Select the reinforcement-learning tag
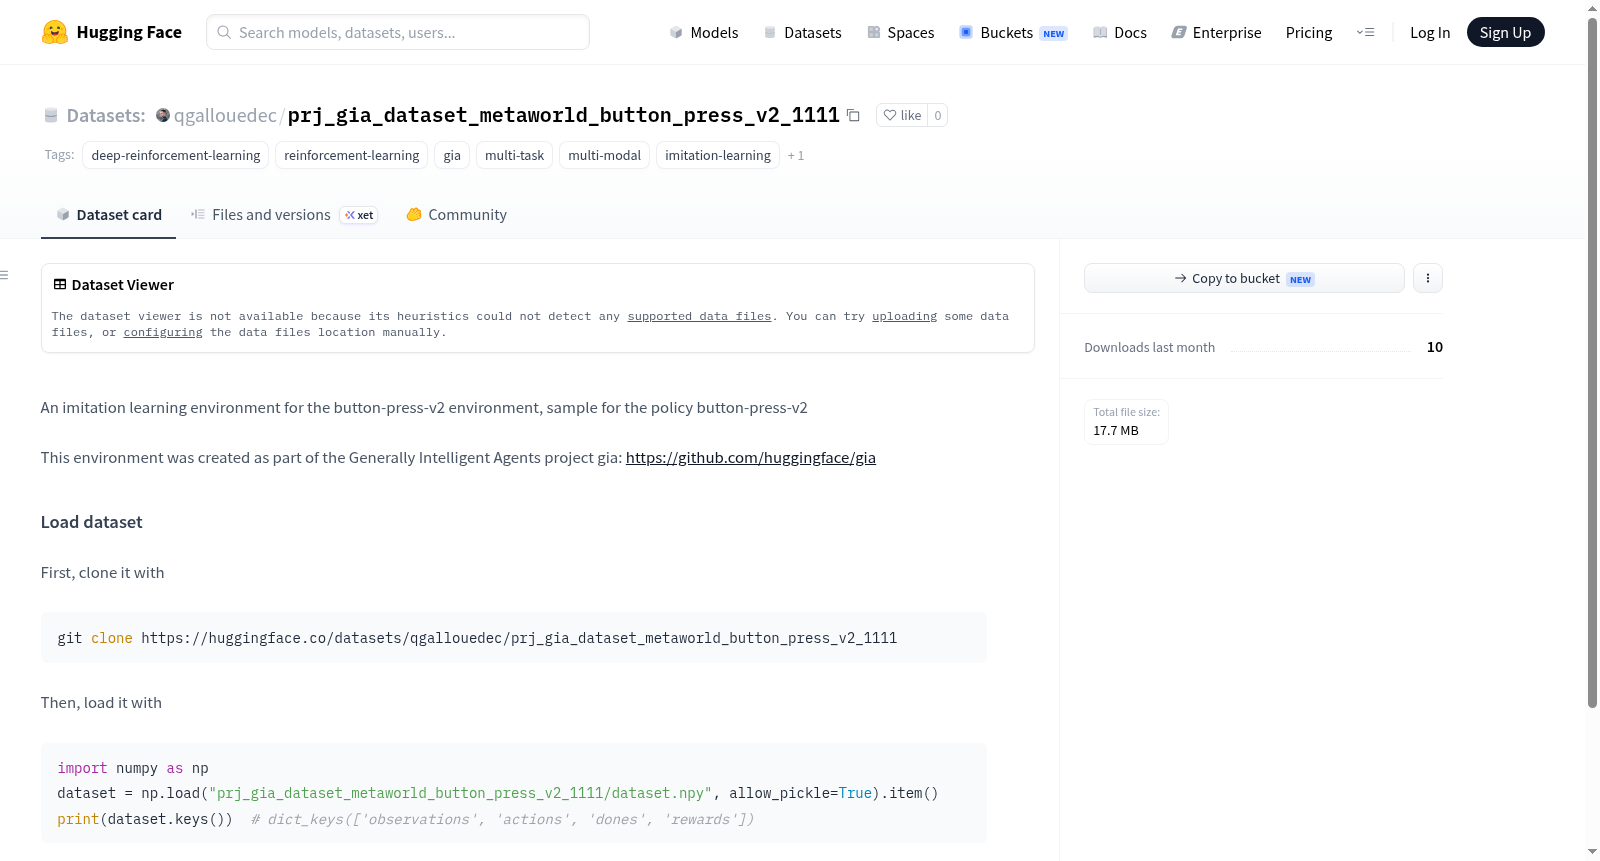Viewport: 1600px width, 861px height. (x=352, y=155)
